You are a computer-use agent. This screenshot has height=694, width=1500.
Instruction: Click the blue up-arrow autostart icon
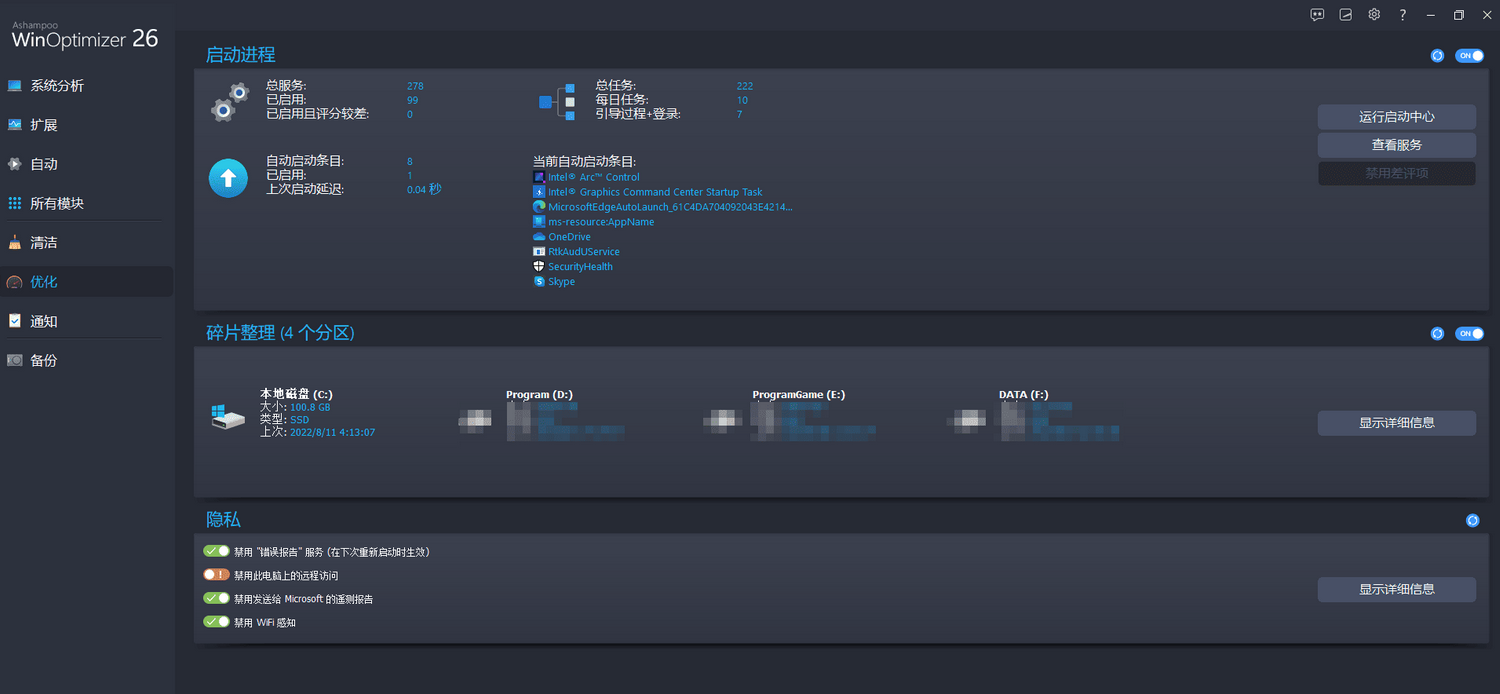(228, 178)
